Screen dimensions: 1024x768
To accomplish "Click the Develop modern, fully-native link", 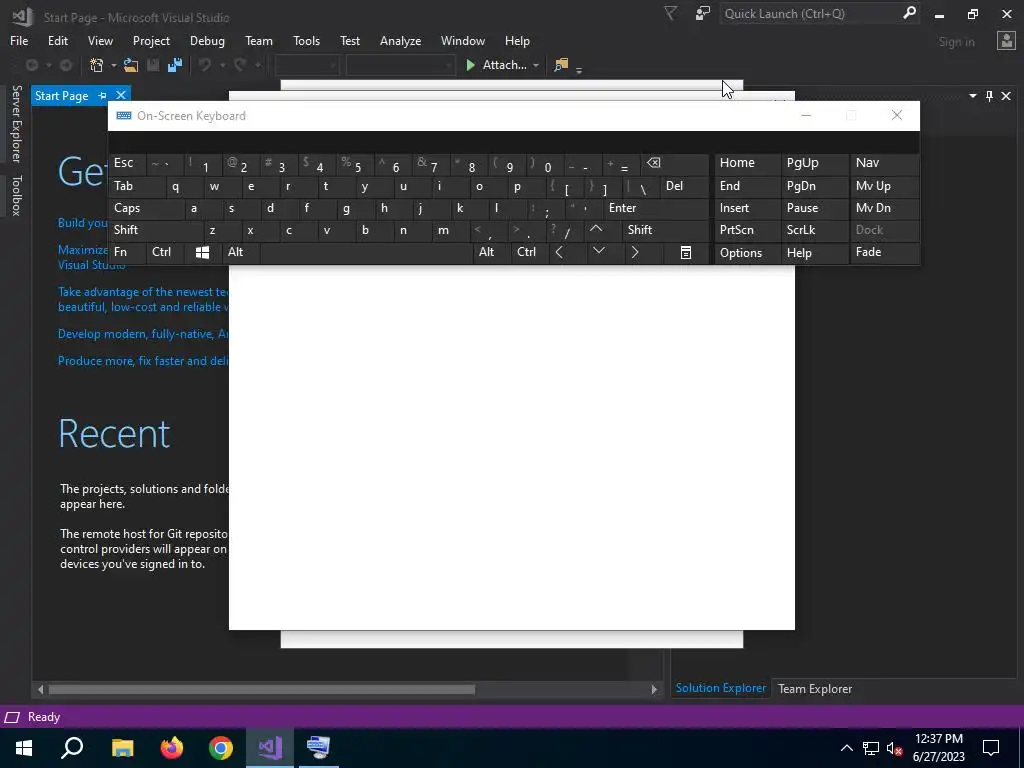I will coord(143,334).
